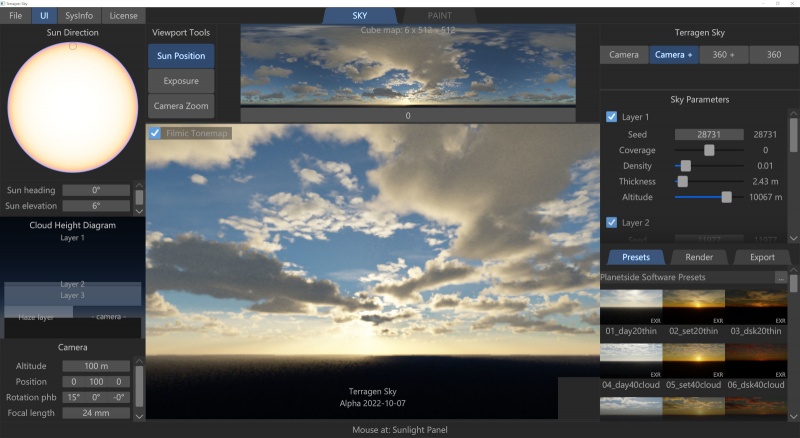Click the Camera panel scroll-down arrow

click(x=139, y=416)
